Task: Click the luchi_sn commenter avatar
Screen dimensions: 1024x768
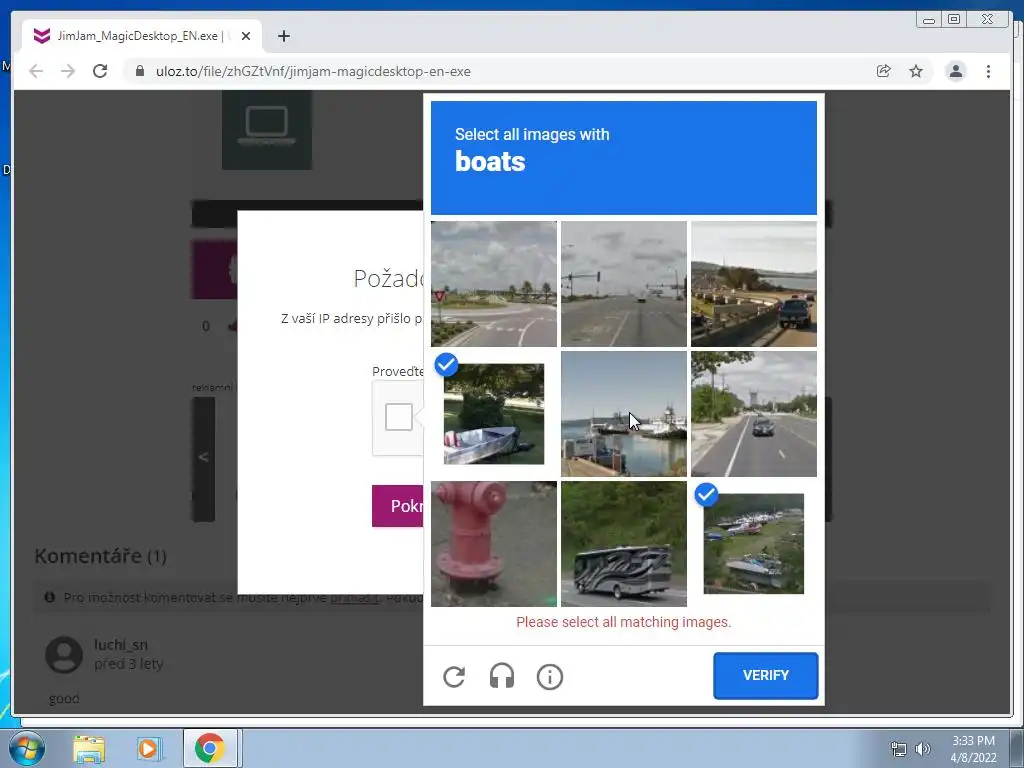Action: (64, 655)
